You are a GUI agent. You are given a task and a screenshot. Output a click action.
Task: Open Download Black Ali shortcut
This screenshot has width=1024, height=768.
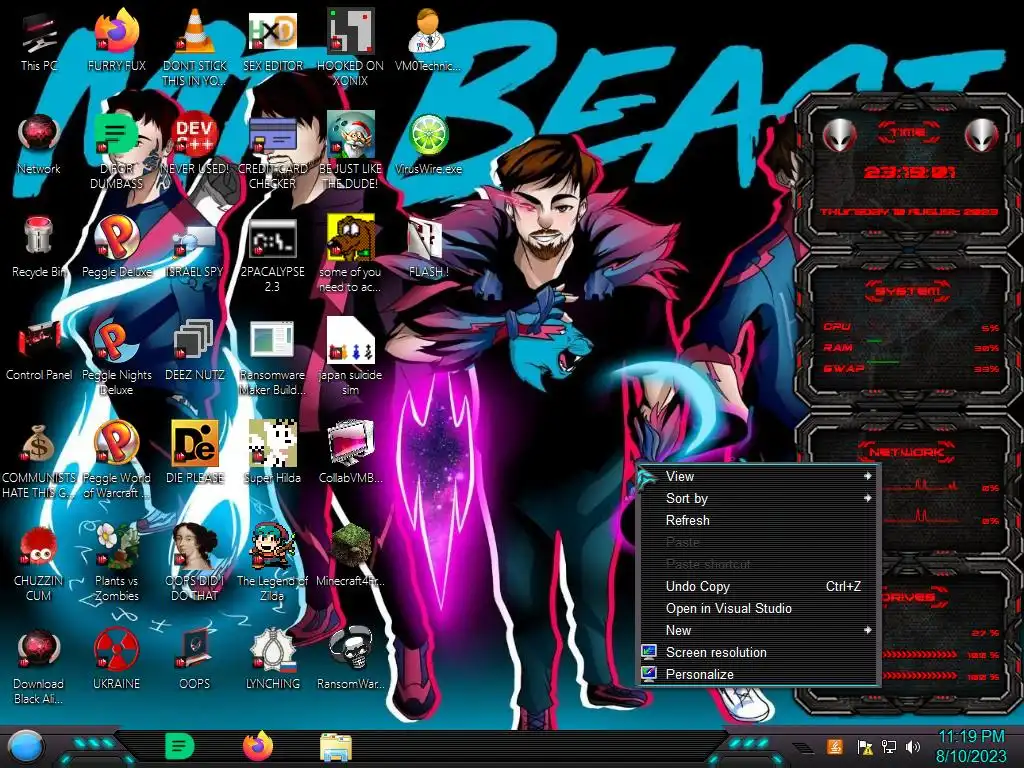click(x=39, y=666)
